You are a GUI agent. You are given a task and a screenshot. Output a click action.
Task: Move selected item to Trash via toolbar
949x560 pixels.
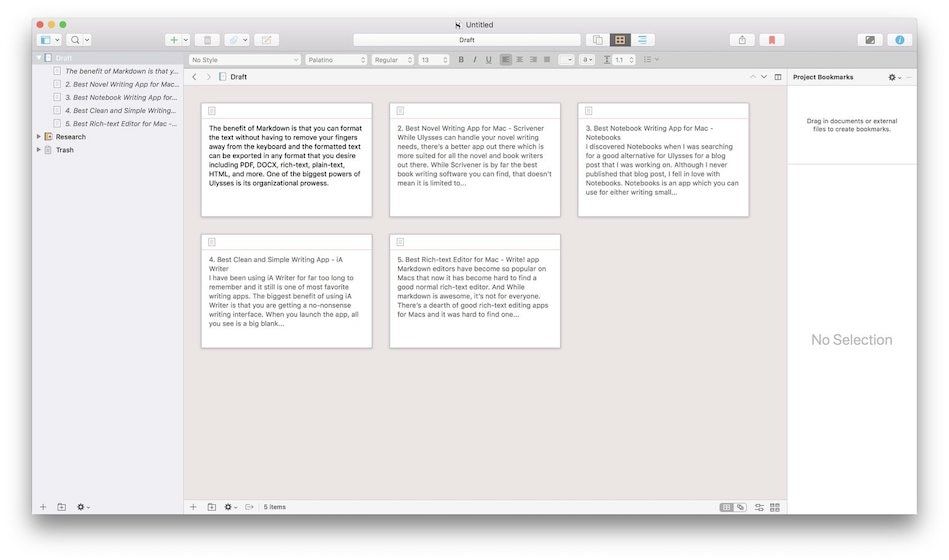[207, 40]
